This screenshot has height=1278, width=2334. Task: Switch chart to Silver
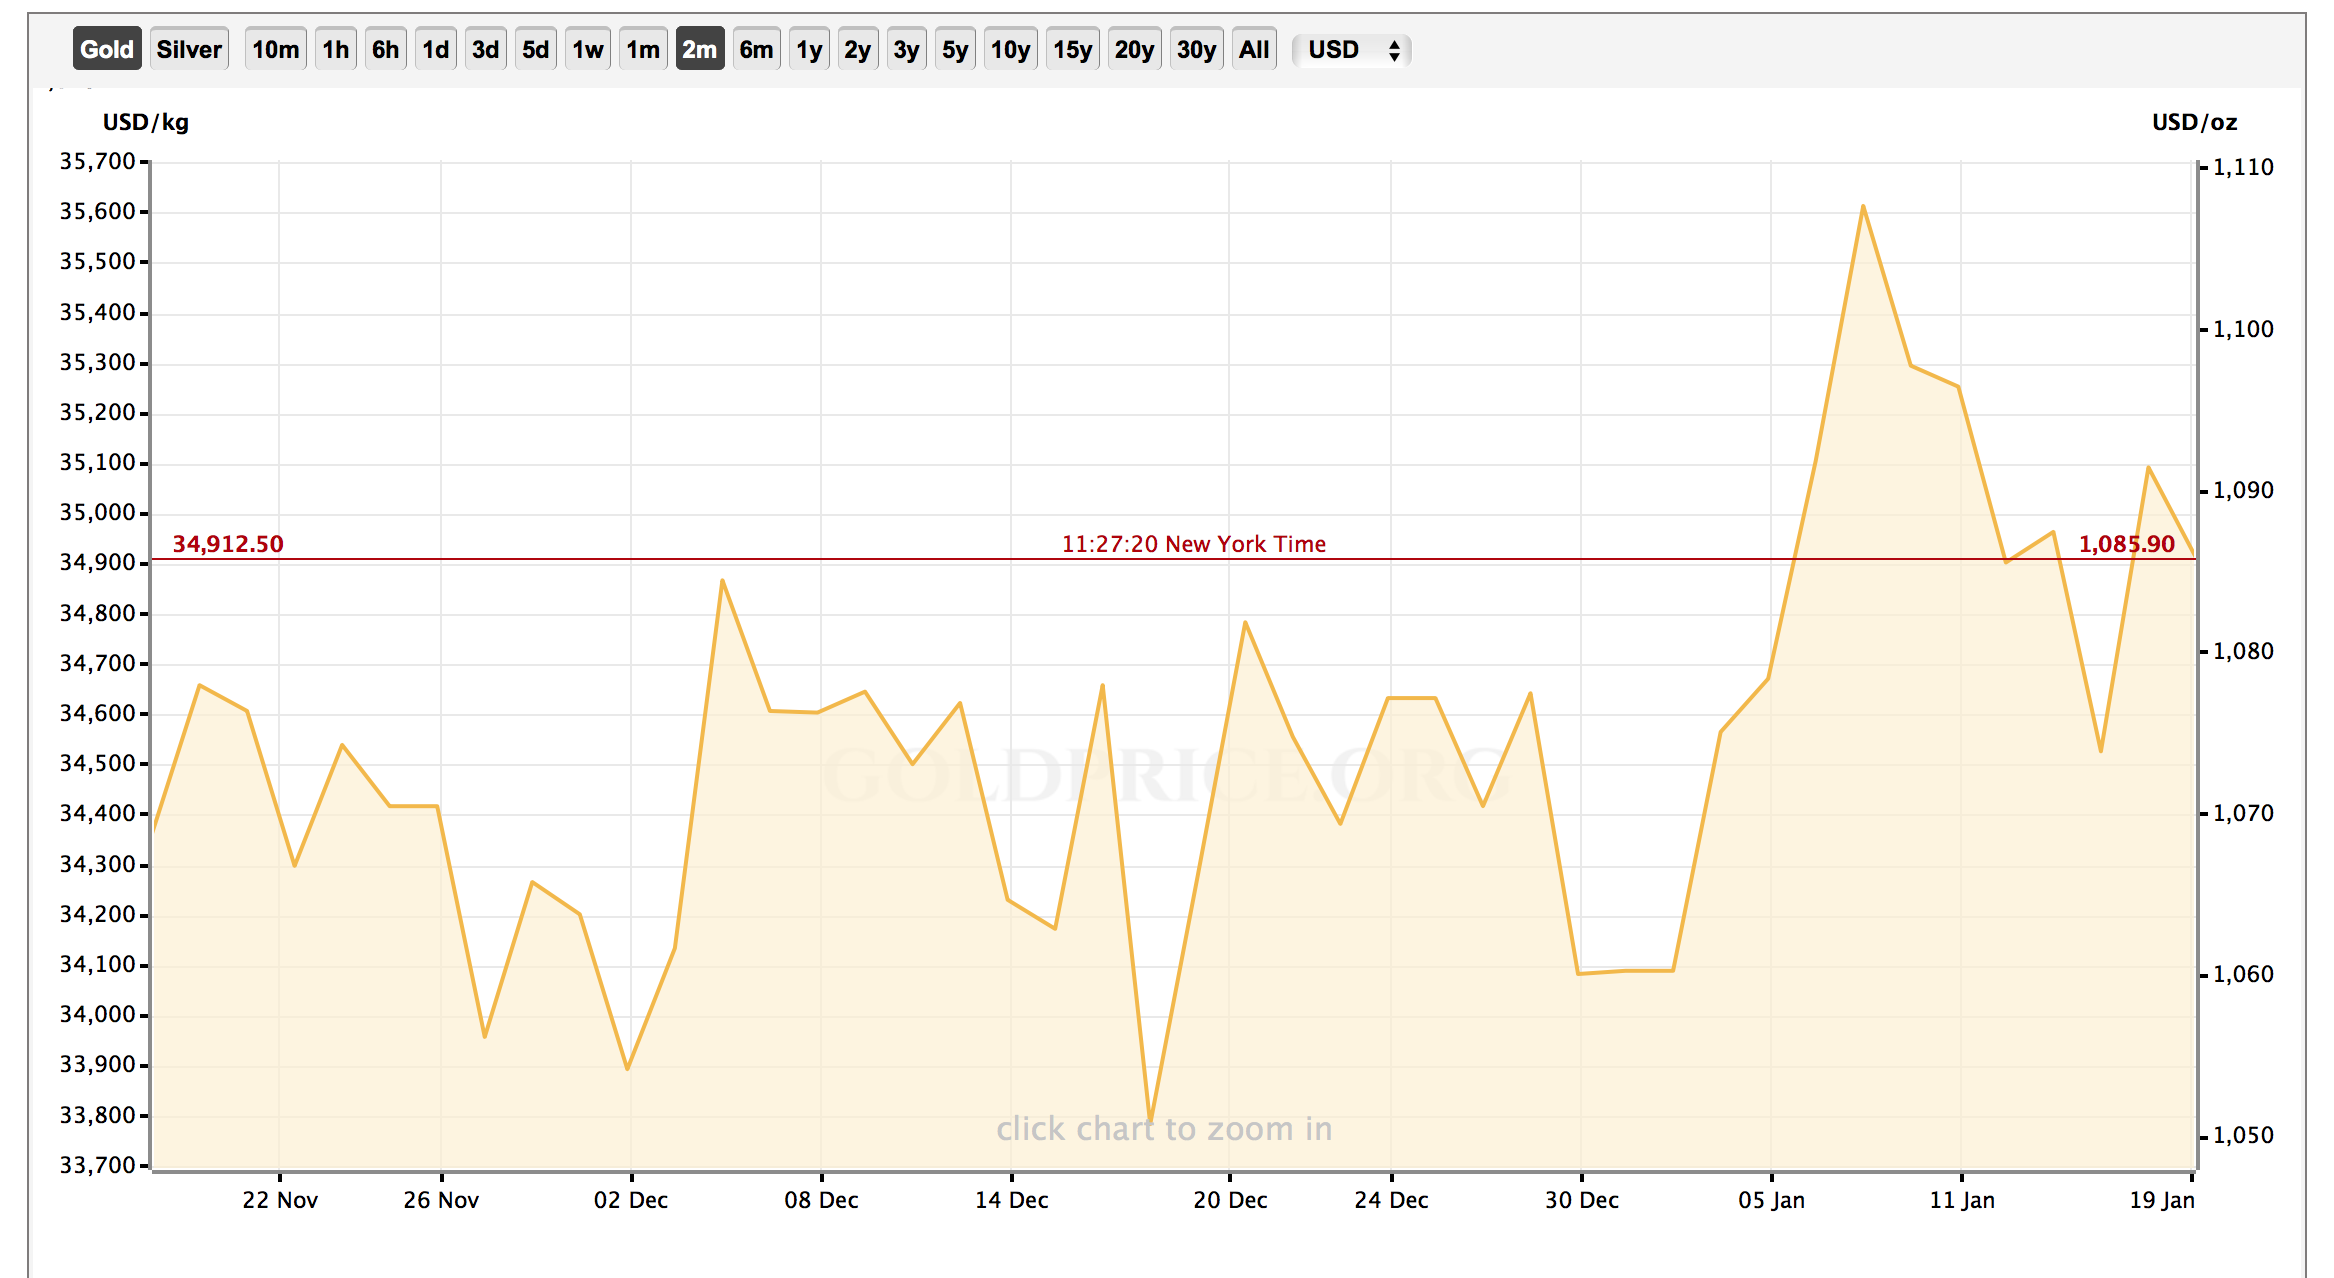189,49
